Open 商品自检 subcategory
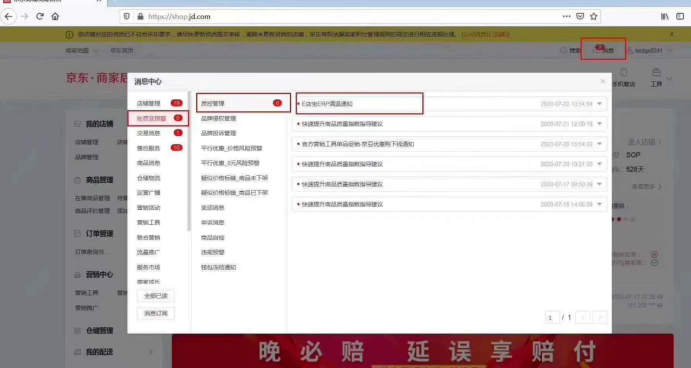 click(x=213, y=238)
